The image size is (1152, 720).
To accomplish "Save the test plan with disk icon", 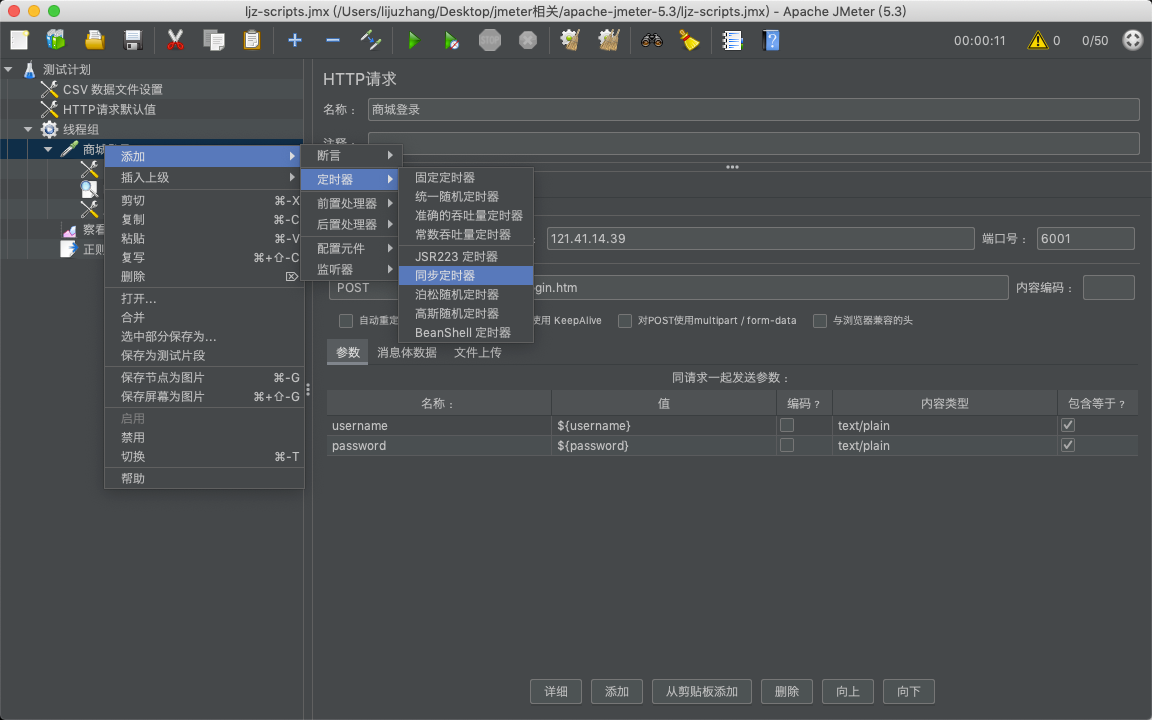I will (x=133, y=40).
